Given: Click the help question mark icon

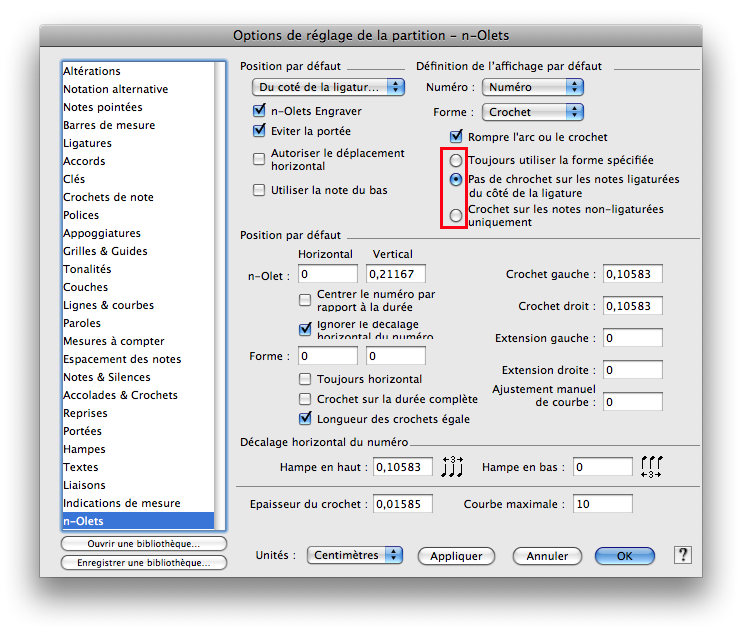Looking at the screenshot, I should (683, 555).
